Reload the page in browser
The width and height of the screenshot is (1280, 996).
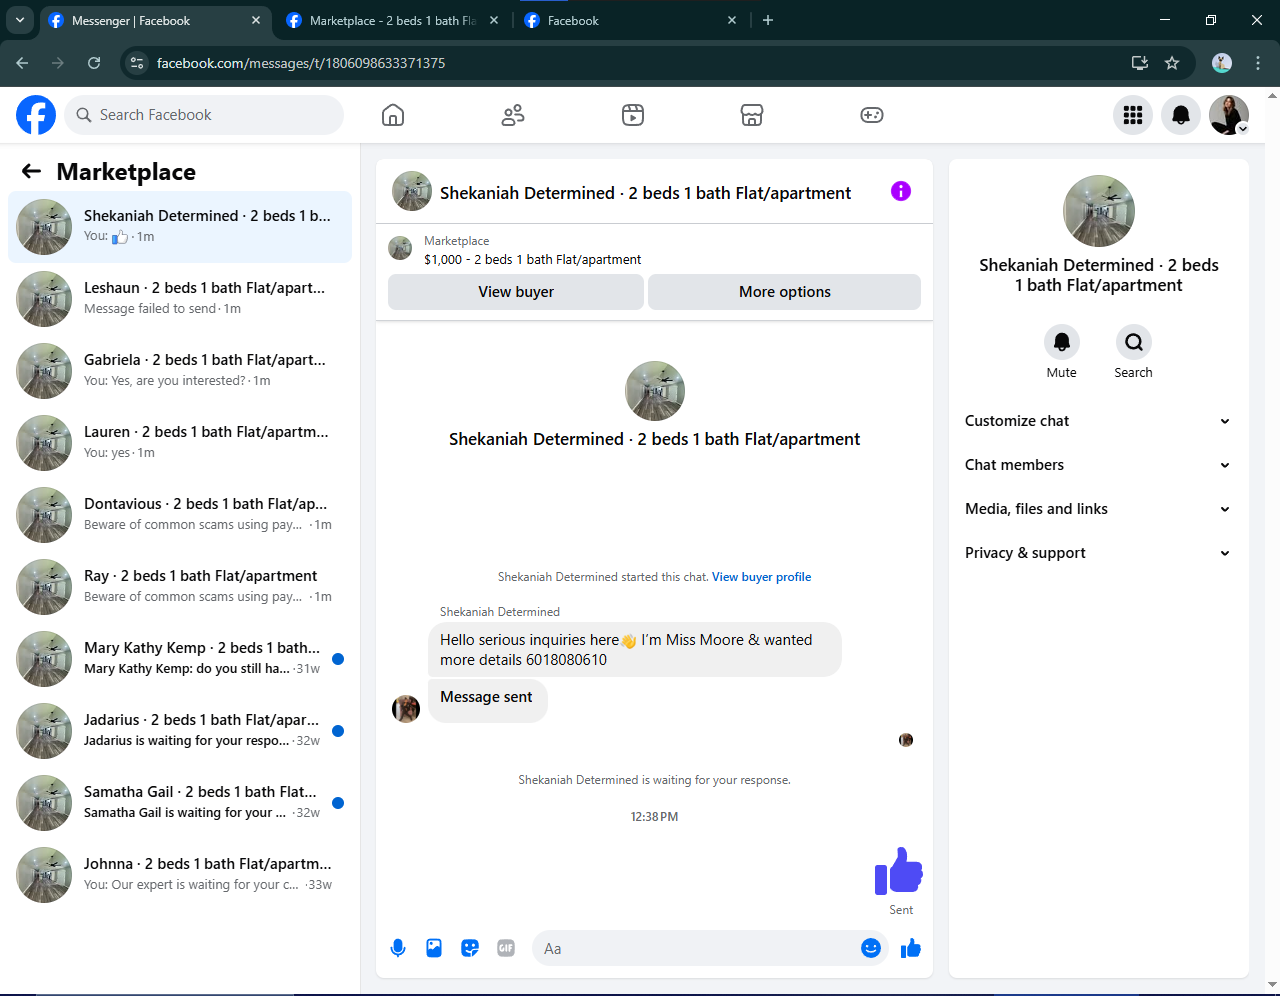(x=94, y=63)
